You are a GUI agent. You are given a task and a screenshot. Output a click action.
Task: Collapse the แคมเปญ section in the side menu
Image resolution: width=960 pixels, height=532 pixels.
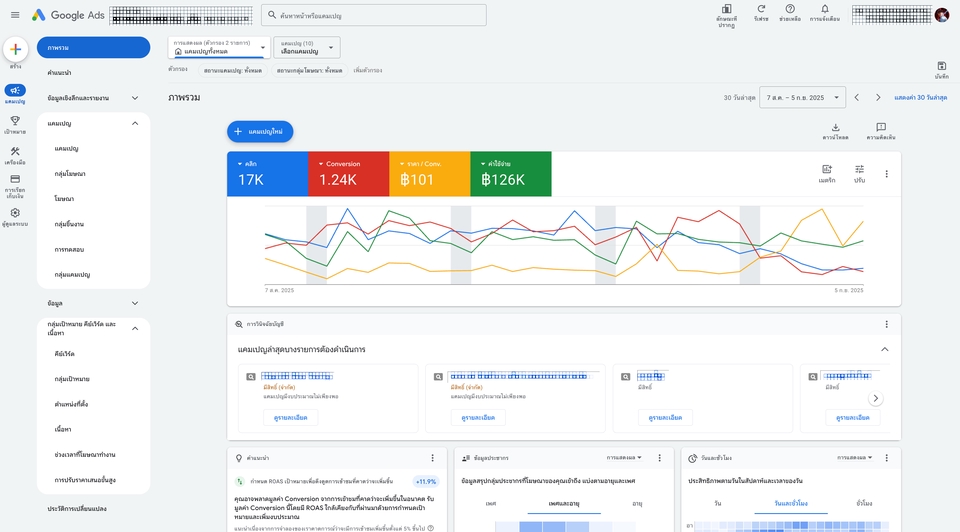point(135,124)
